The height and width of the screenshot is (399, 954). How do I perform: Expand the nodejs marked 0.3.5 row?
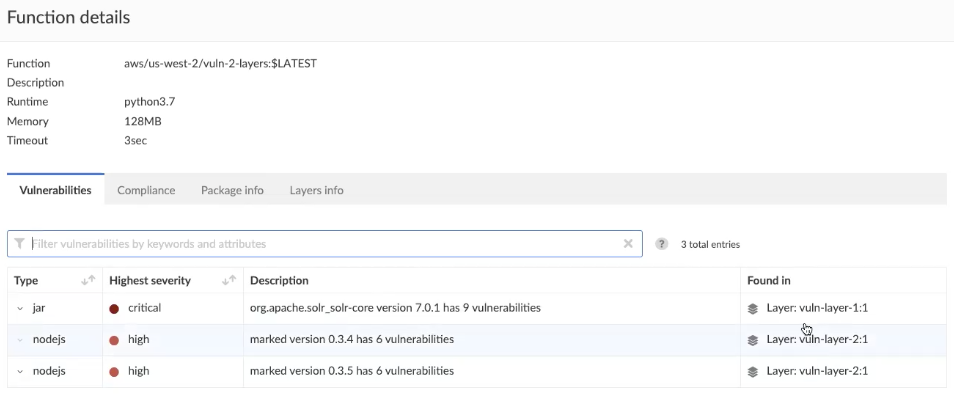pyautogui.click(x=19, y=371)
